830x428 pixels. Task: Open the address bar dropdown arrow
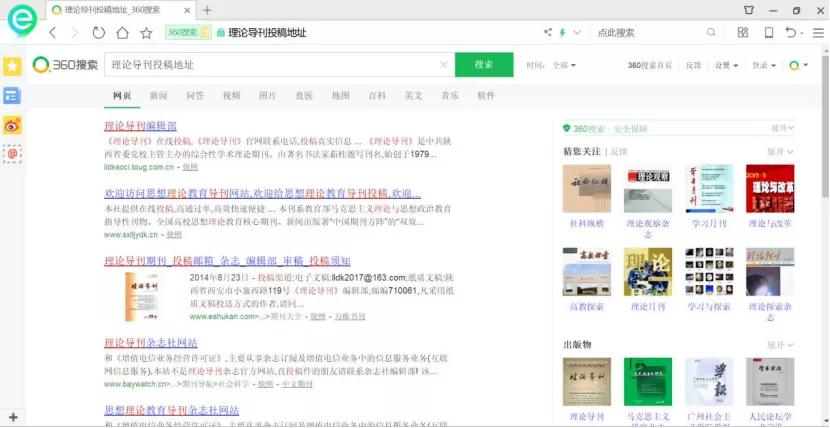tap(577, 33)
